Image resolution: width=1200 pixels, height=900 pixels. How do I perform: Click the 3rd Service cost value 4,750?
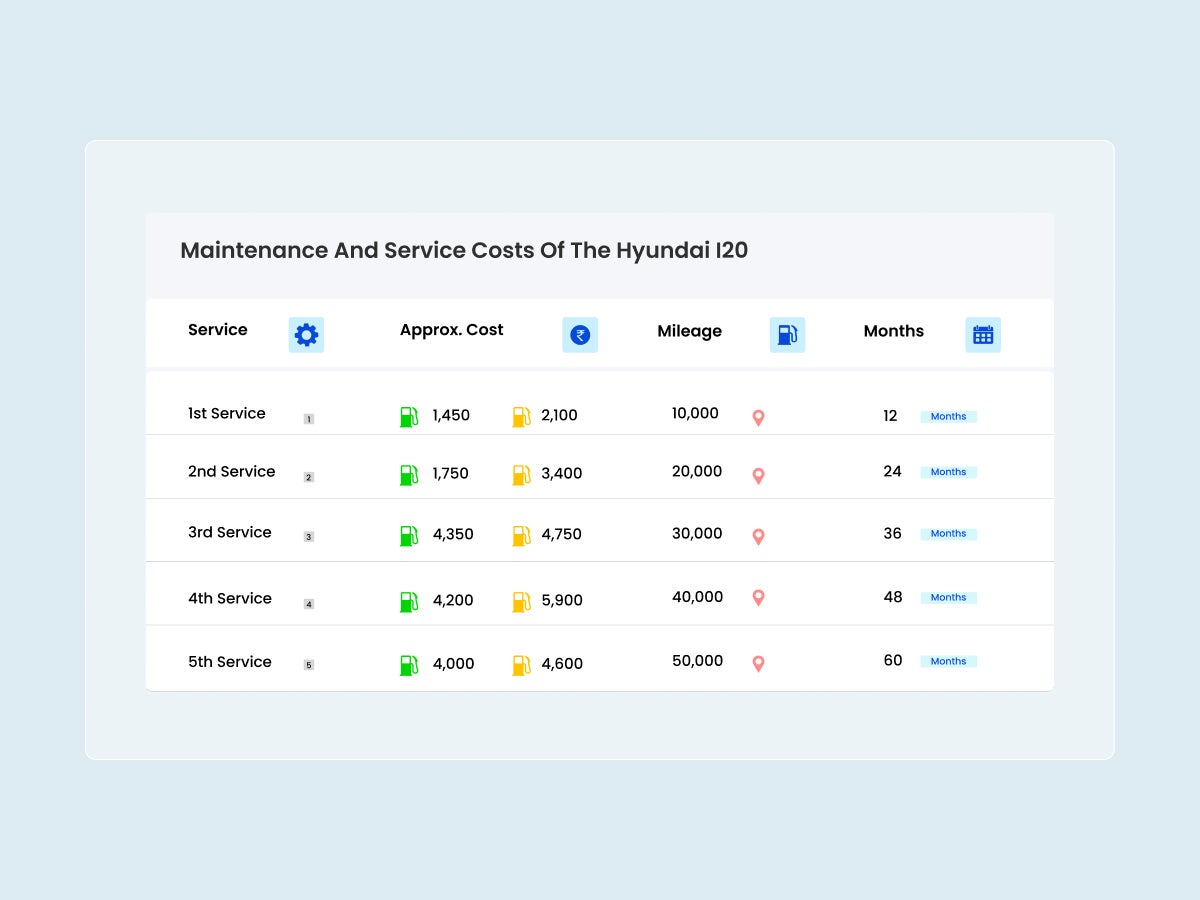(561, 534)
